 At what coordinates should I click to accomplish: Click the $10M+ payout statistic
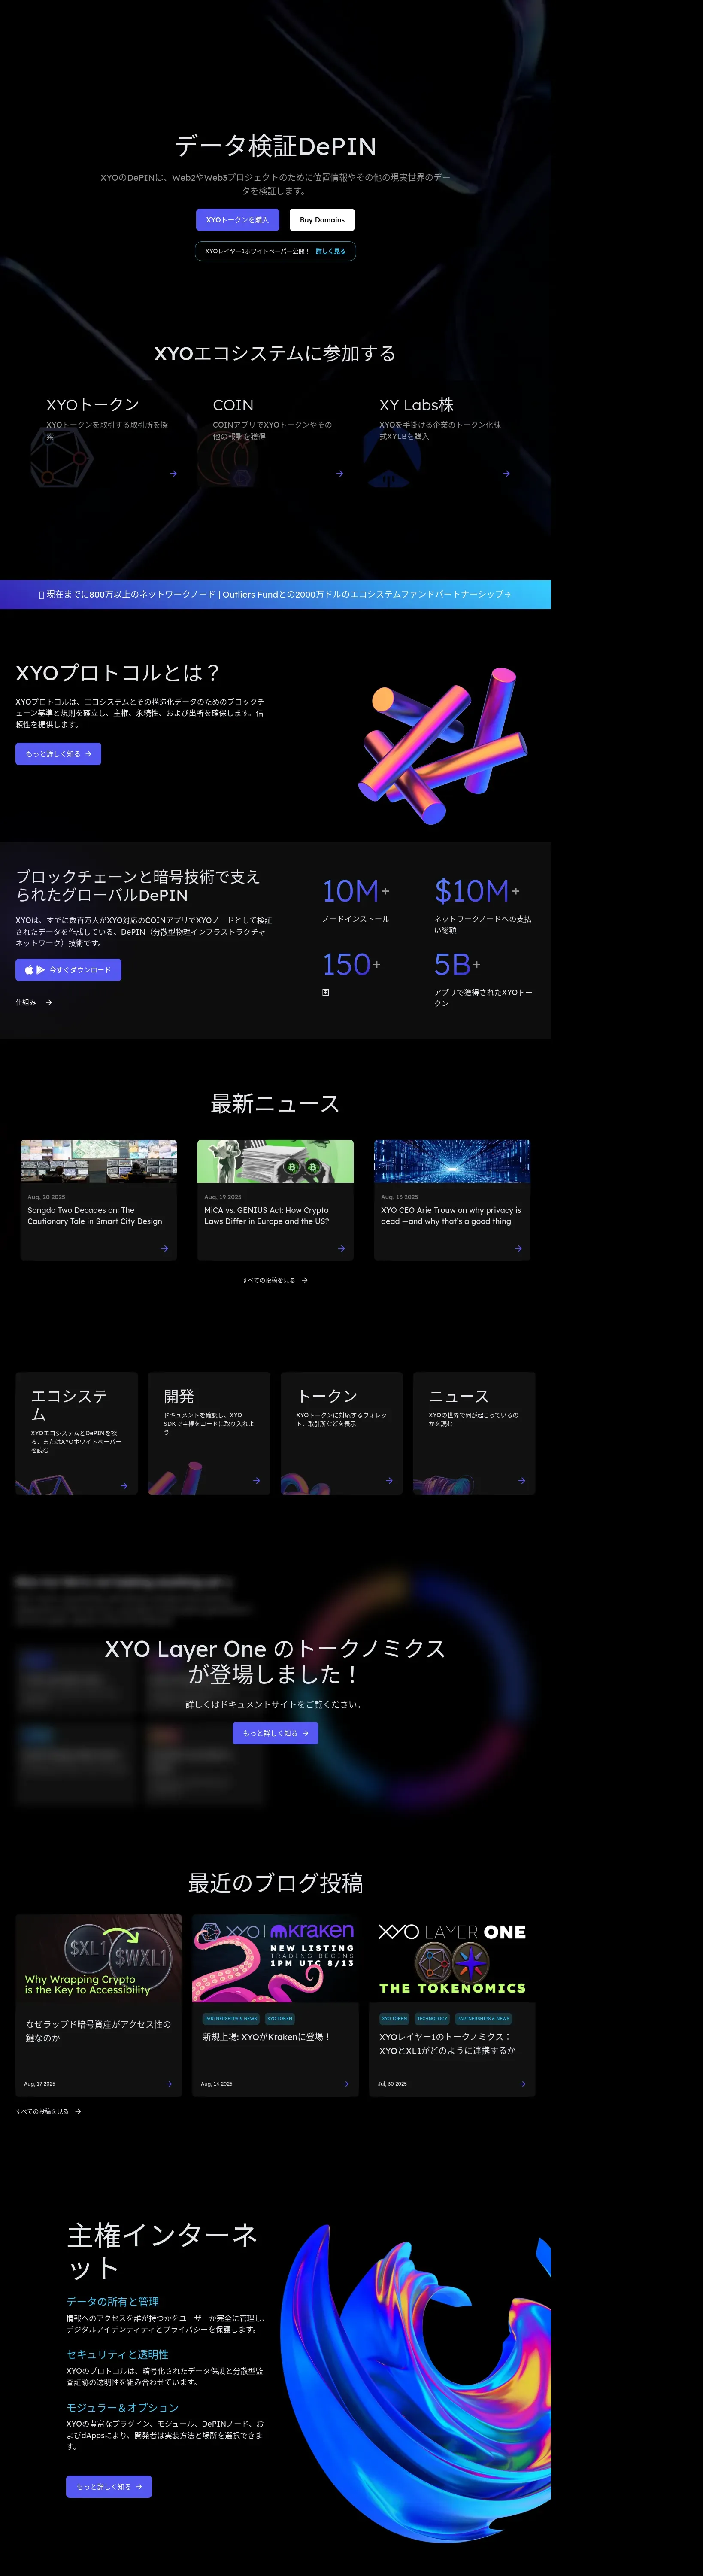(x=477, y=890)
